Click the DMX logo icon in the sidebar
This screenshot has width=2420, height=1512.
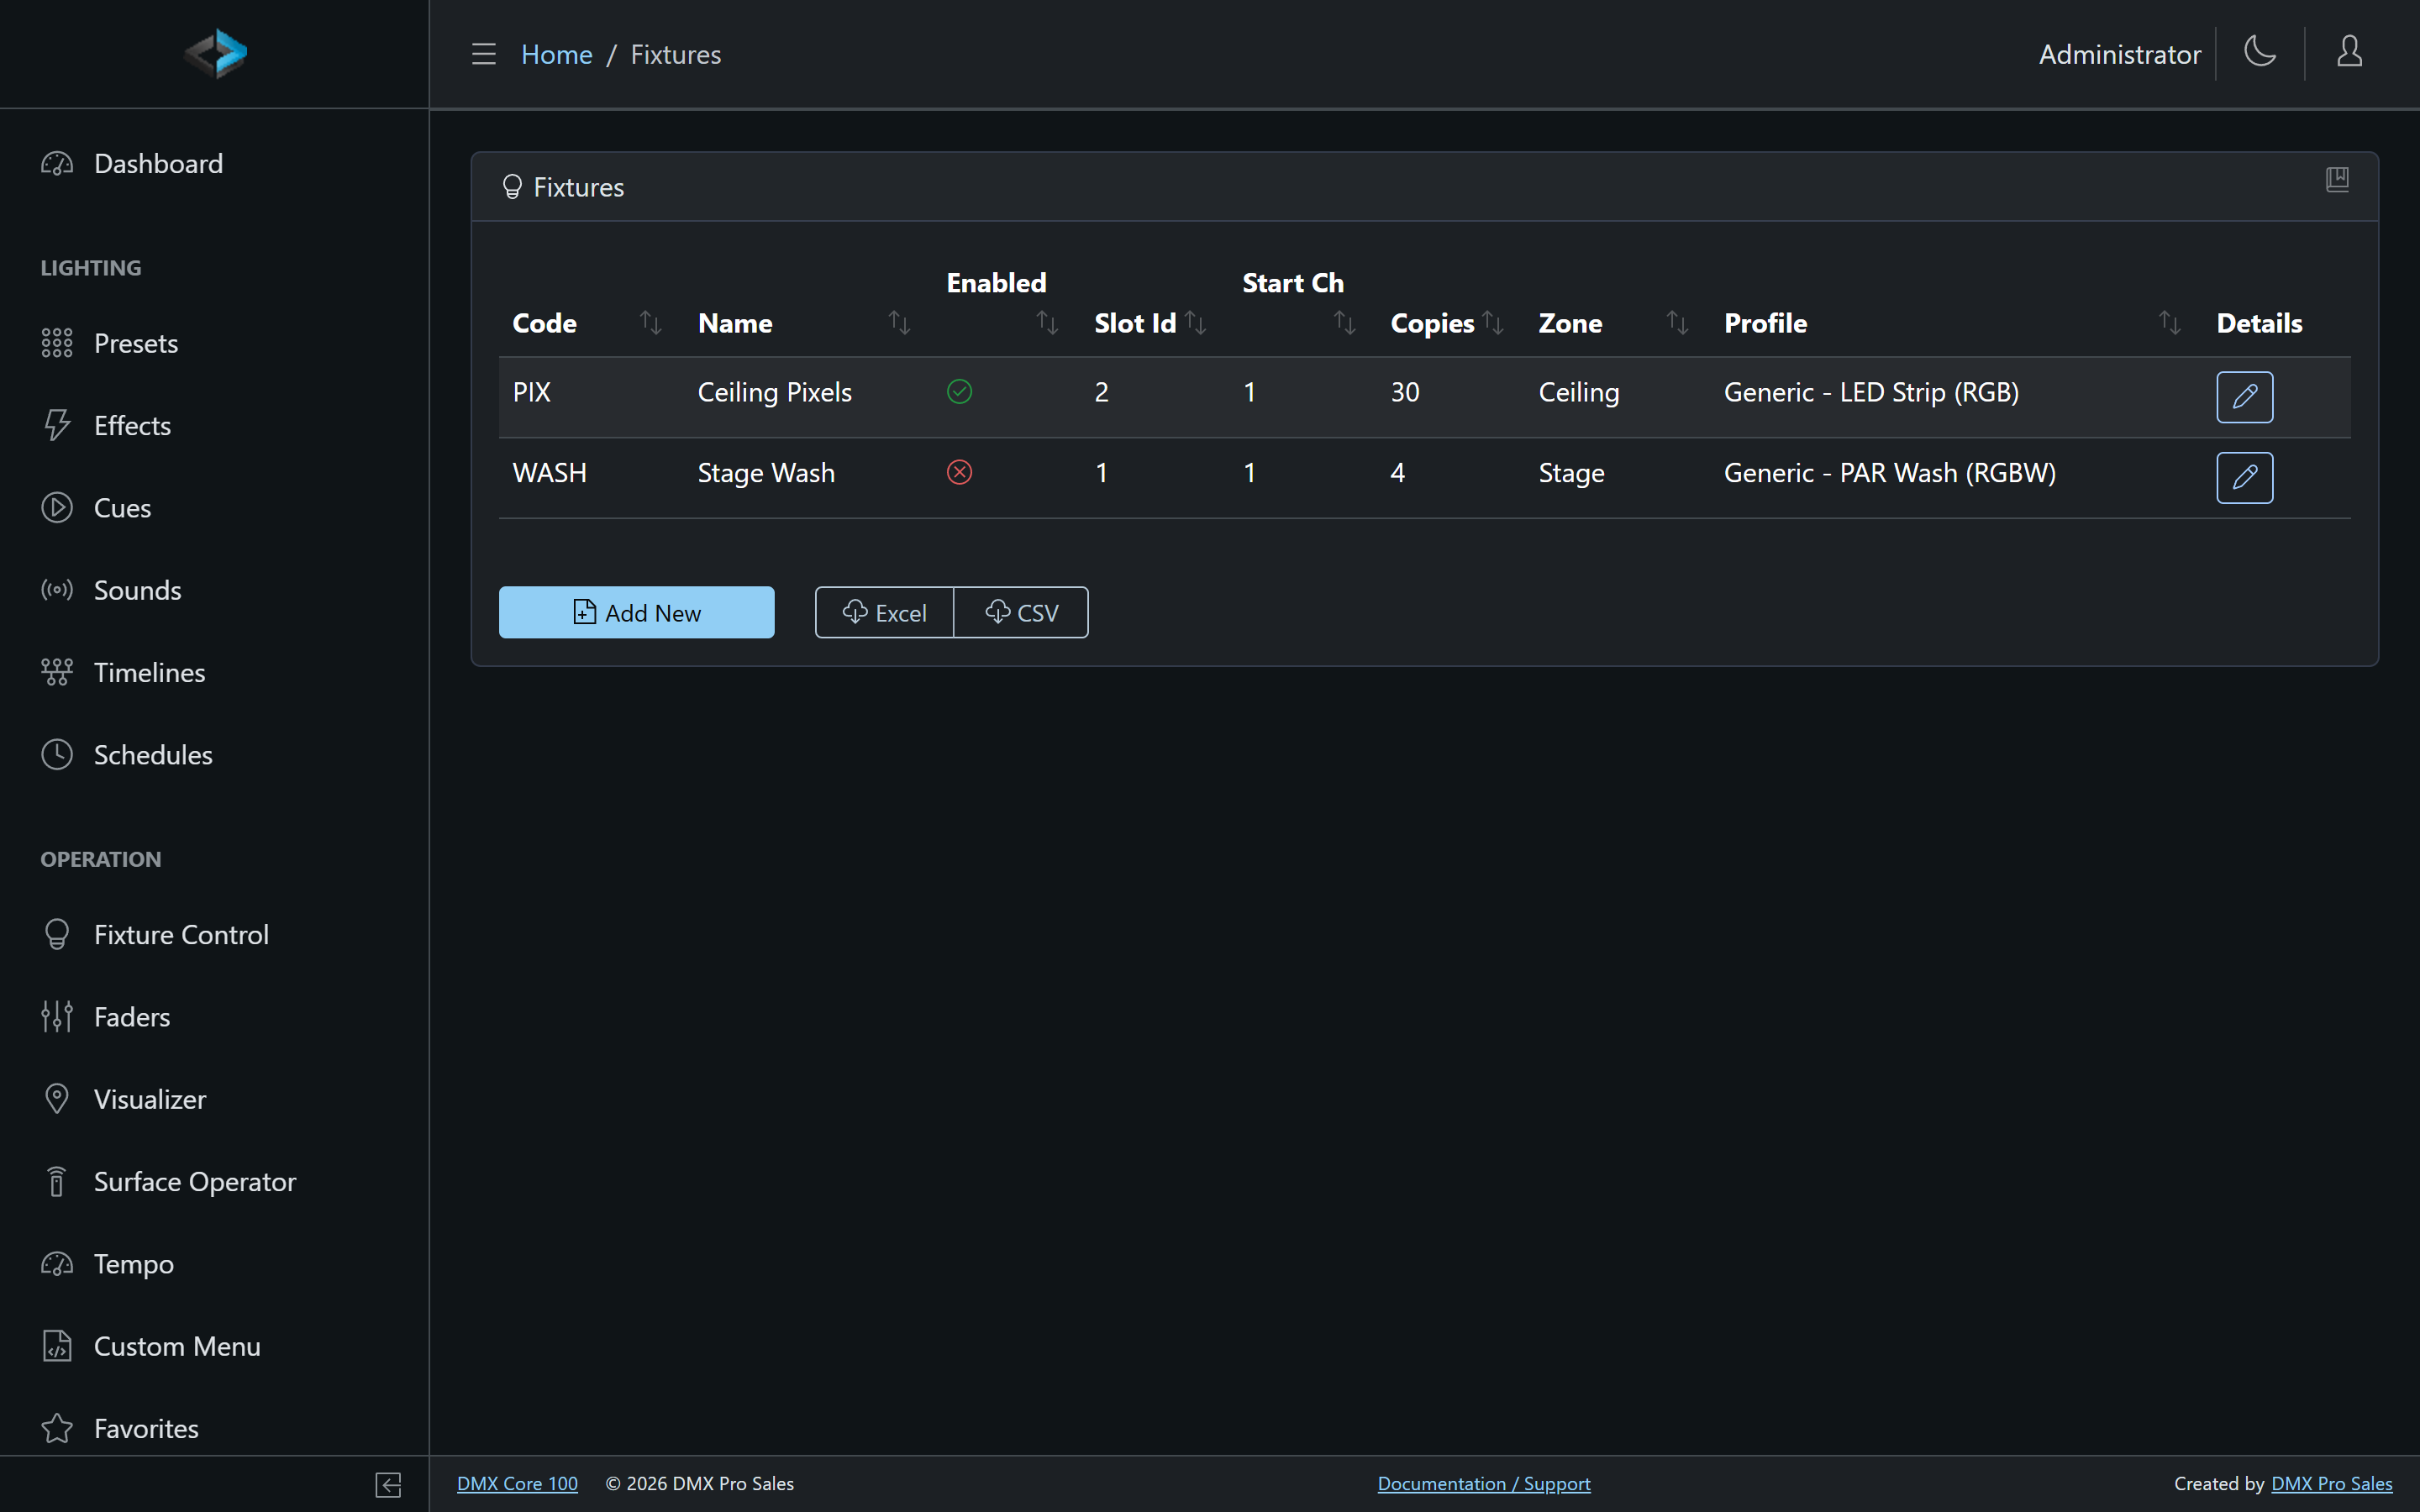[216, 53]
